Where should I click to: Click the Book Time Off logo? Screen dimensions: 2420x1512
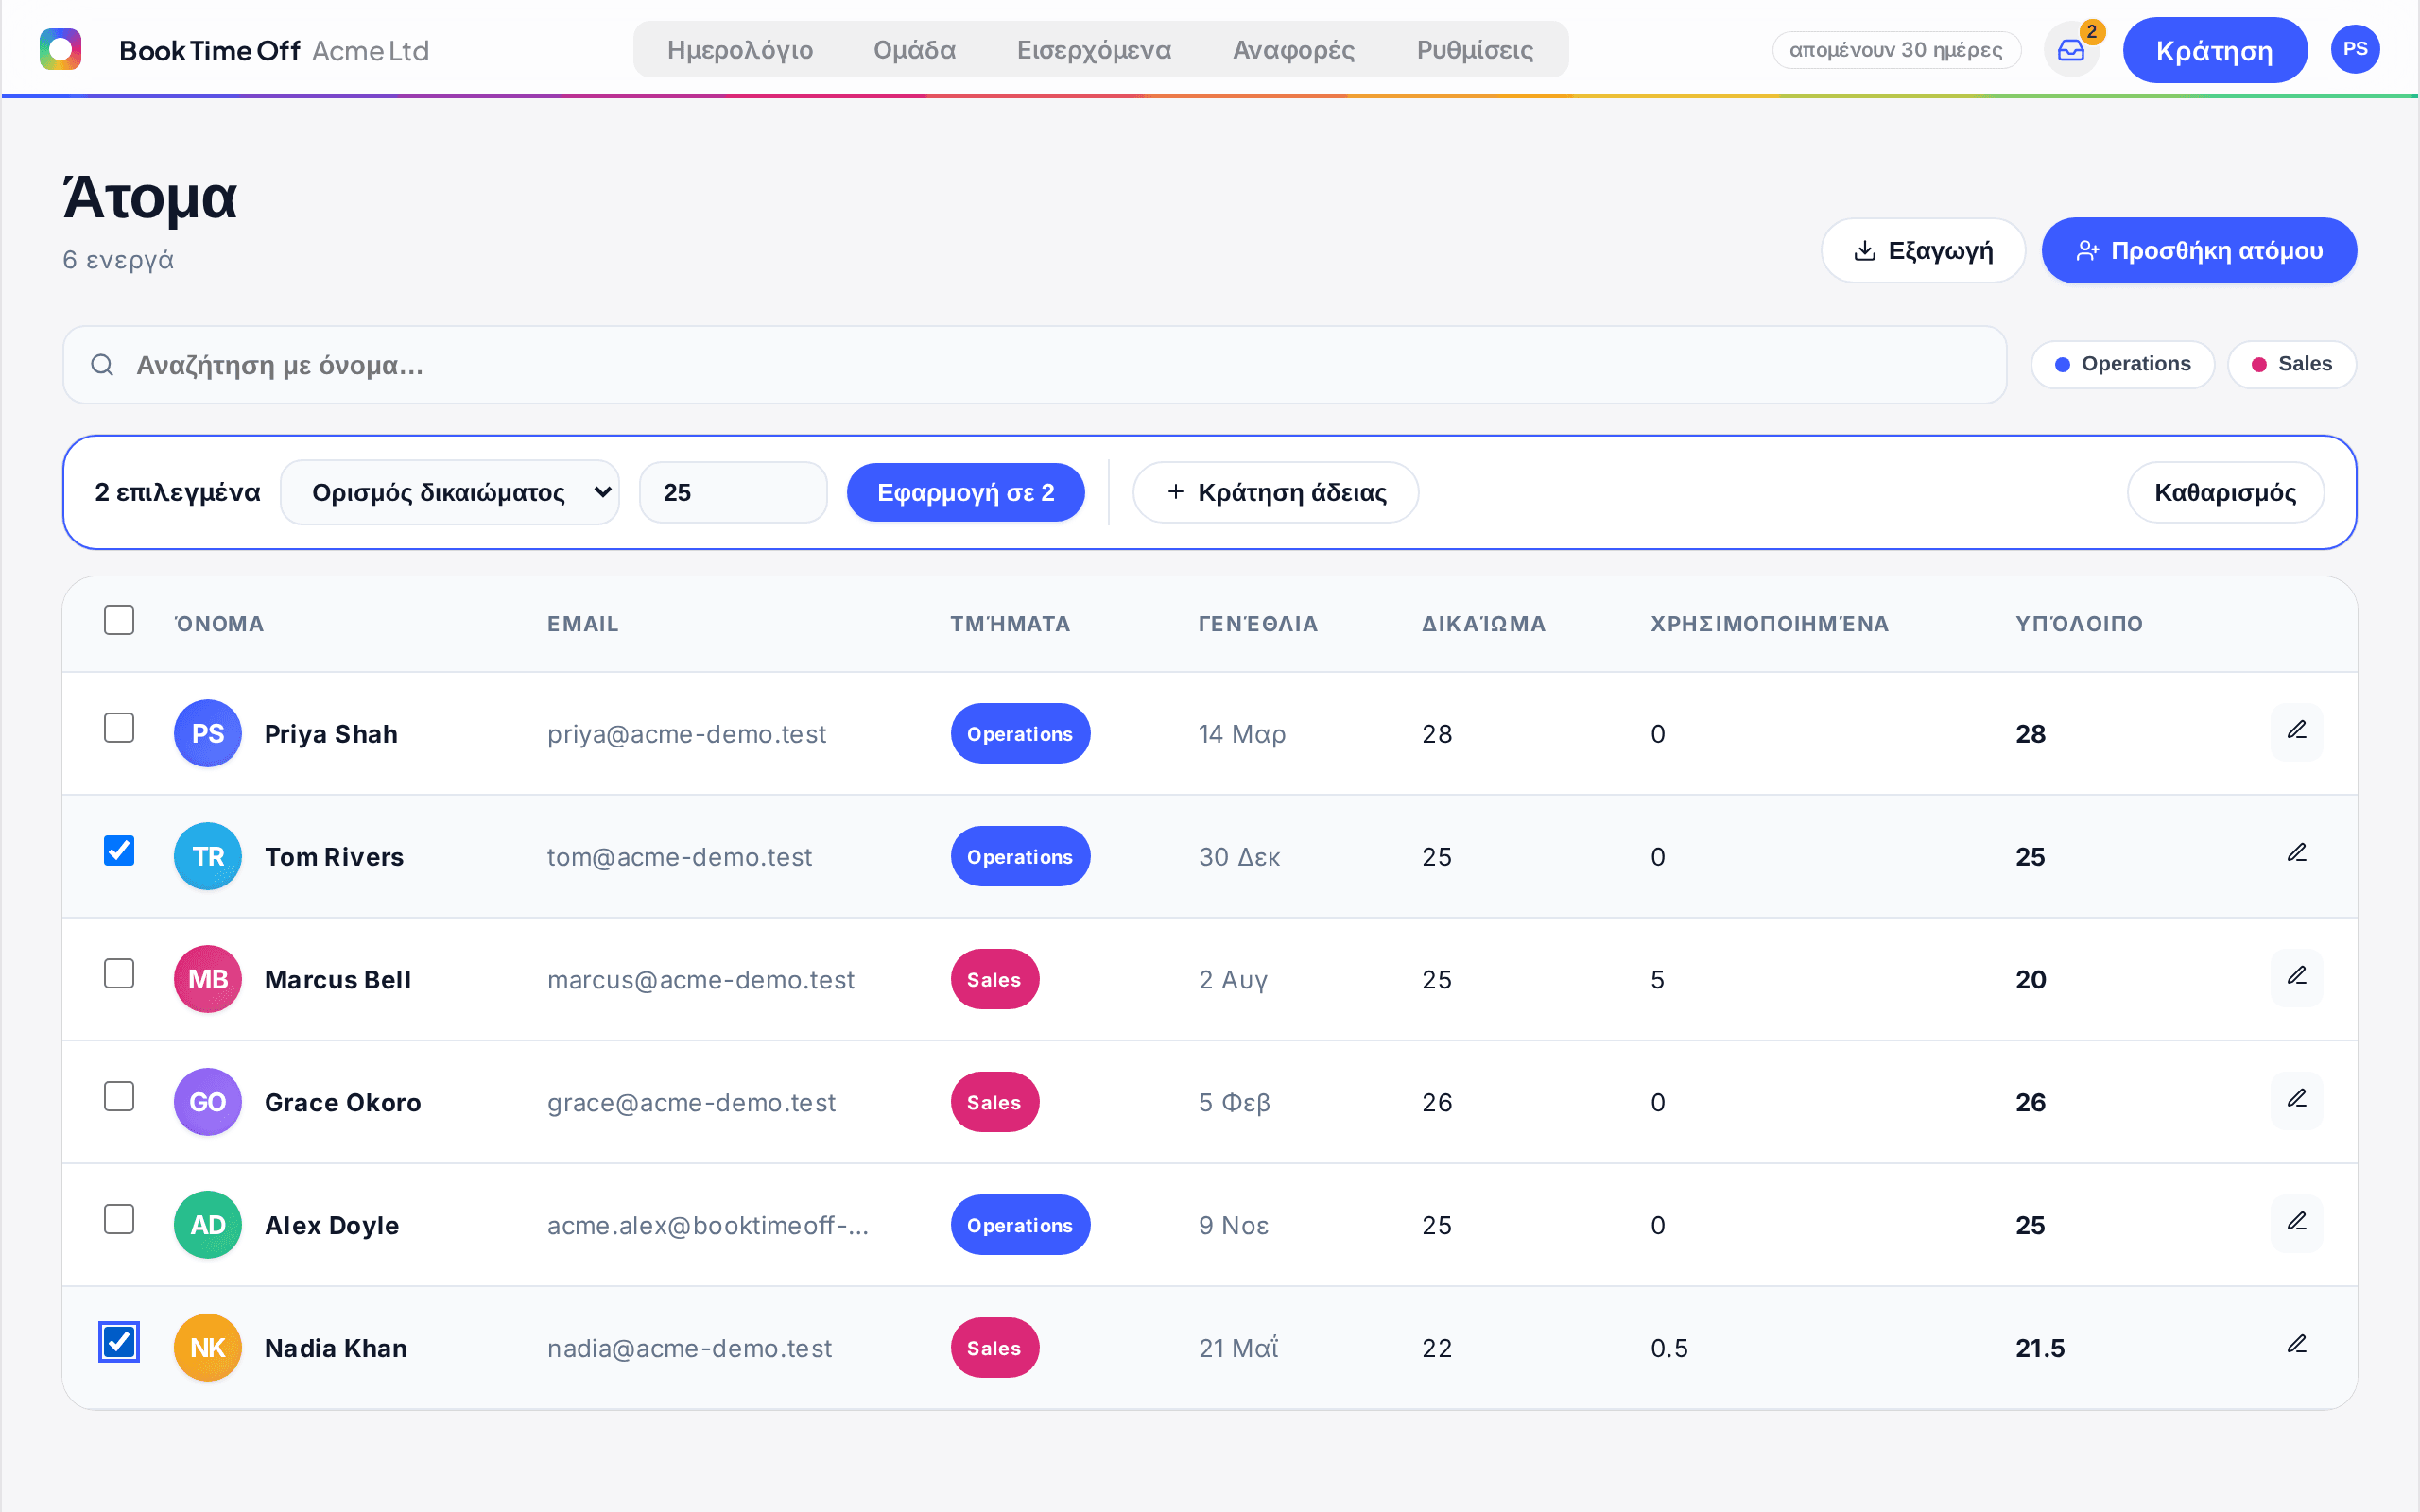[x=60, y=49]
